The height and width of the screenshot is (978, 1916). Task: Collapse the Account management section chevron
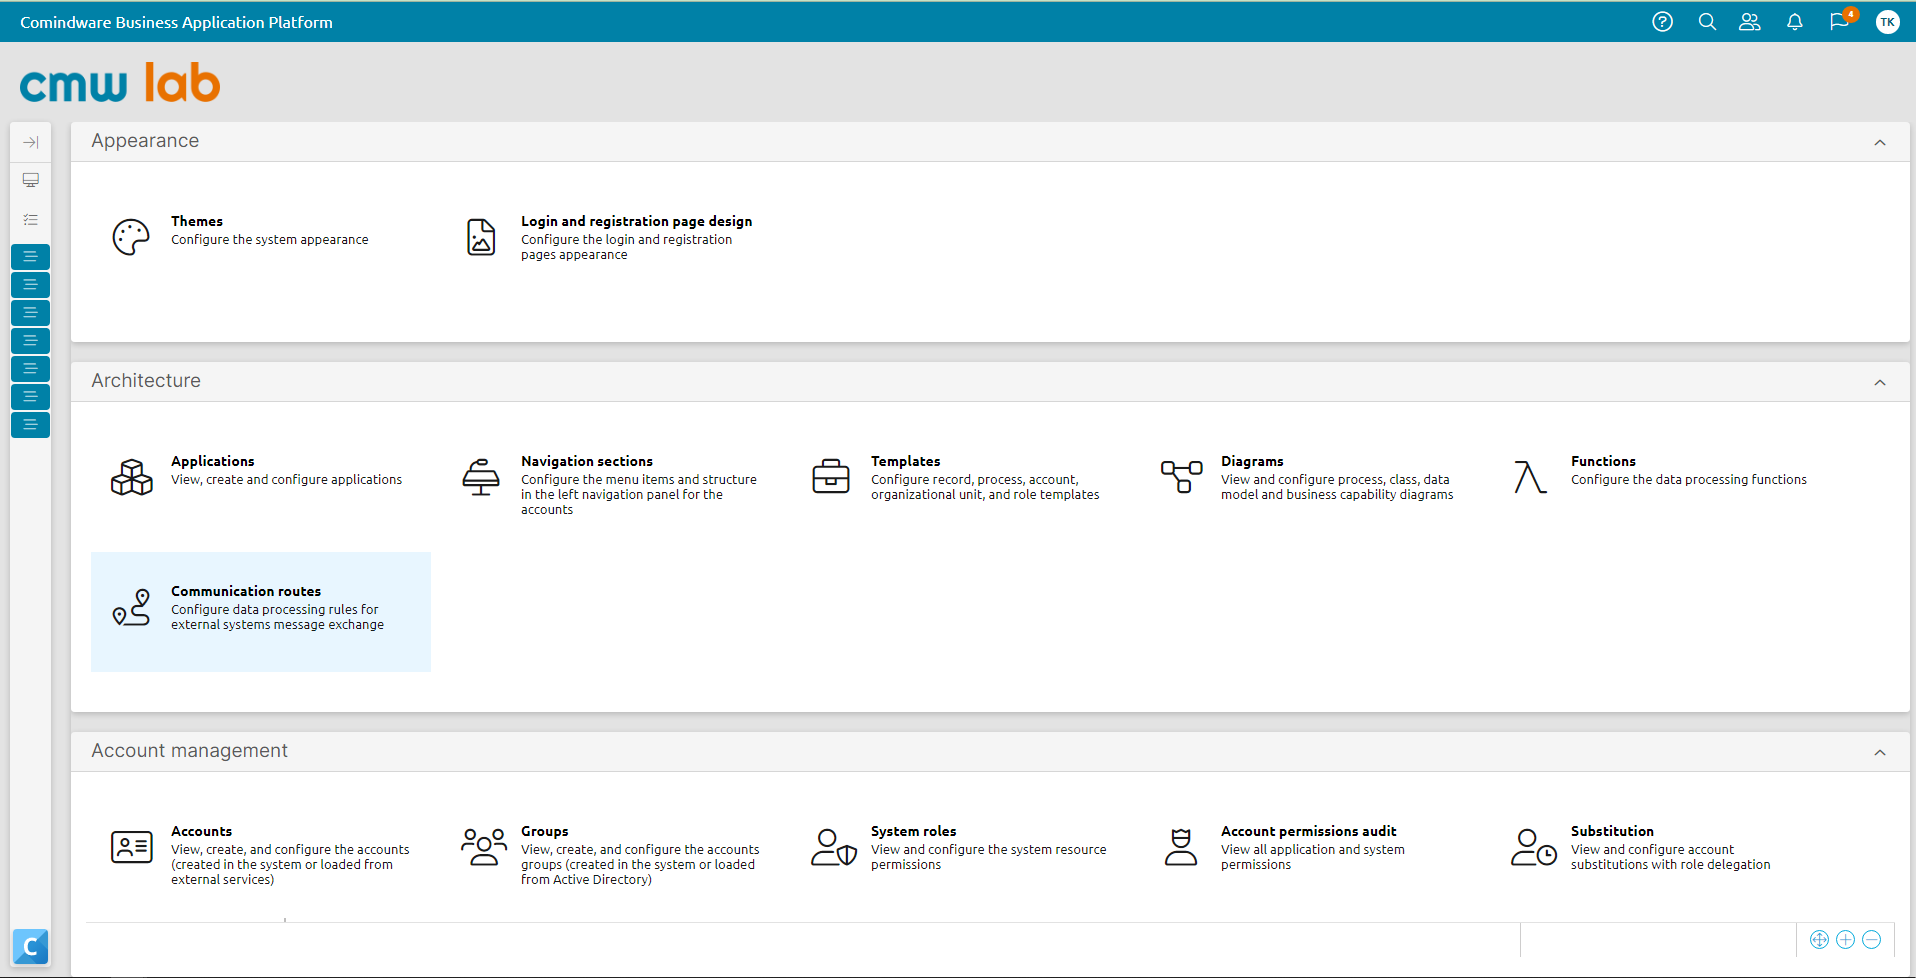(1880, 752)
